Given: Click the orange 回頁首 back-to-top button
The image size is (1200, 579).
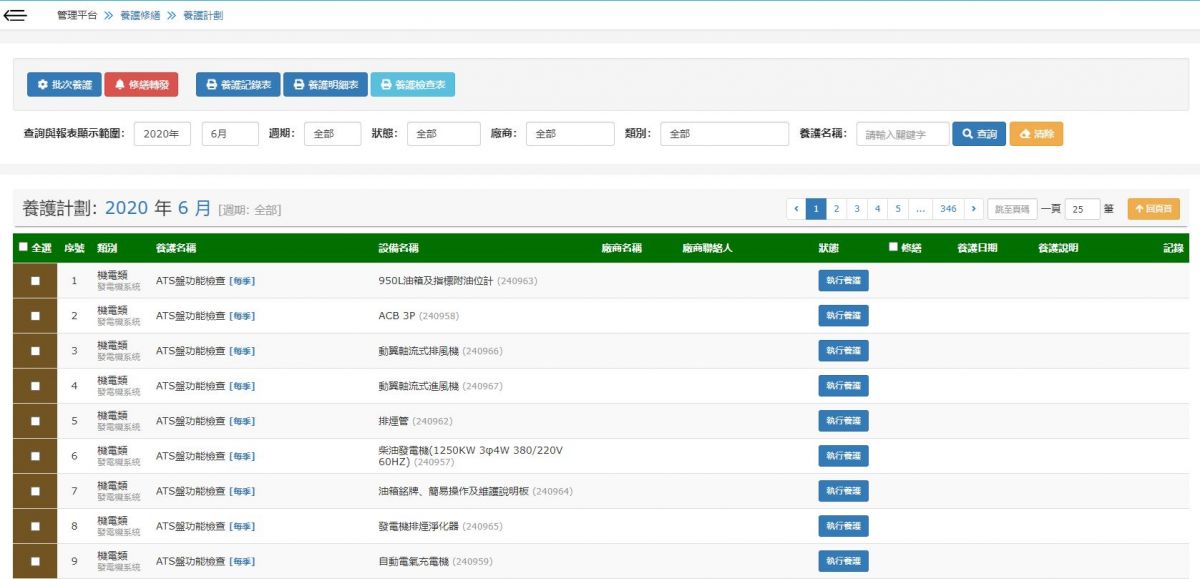Looking at the screenshot, I should (1153, 209).
